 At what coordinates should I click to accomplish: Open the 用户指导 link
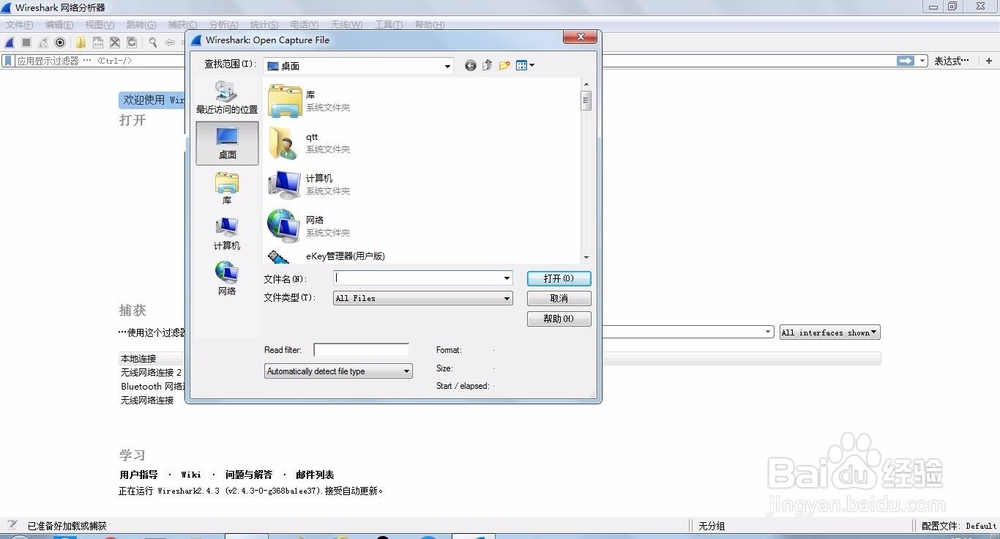click(138, 475)
